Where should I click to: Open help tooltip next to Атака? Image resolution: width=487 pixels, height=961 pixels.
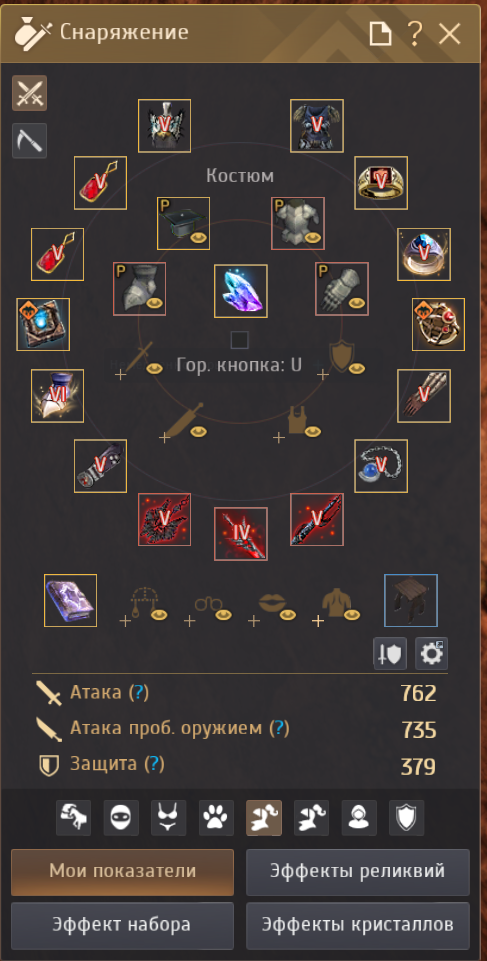pyautogui.click(x=139, y=693)
